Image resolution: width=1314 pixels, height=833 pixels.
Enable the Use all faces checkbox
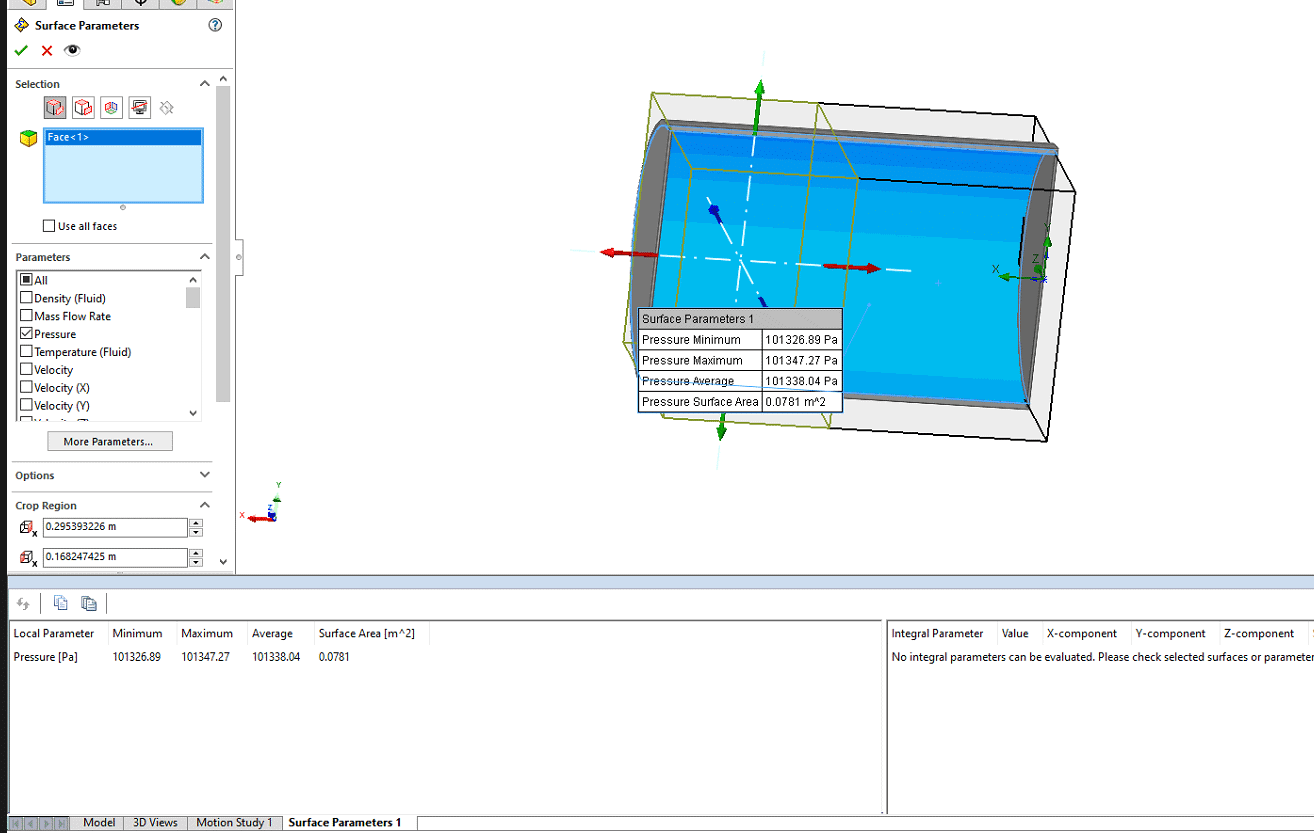pos(49,226)
